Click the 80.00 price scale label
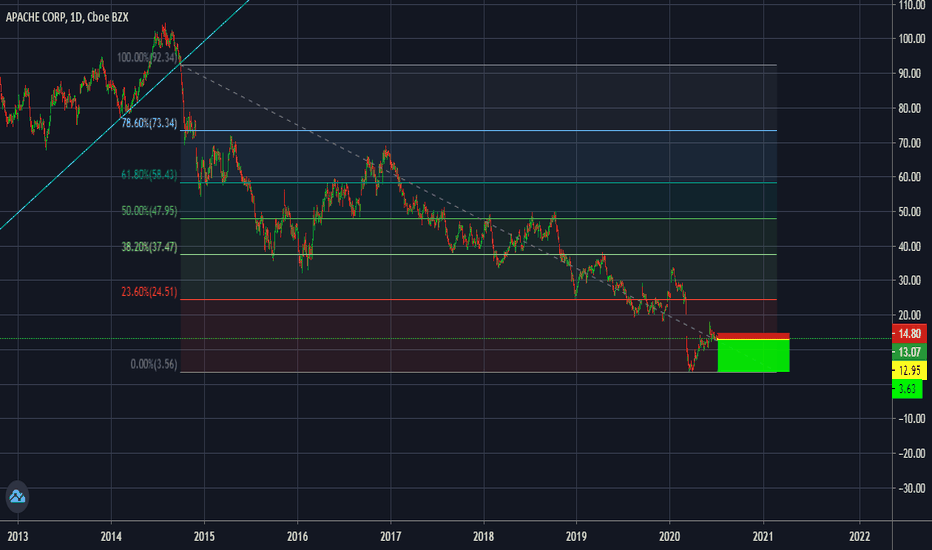This screenshot has height=550, width=932. 912,108
